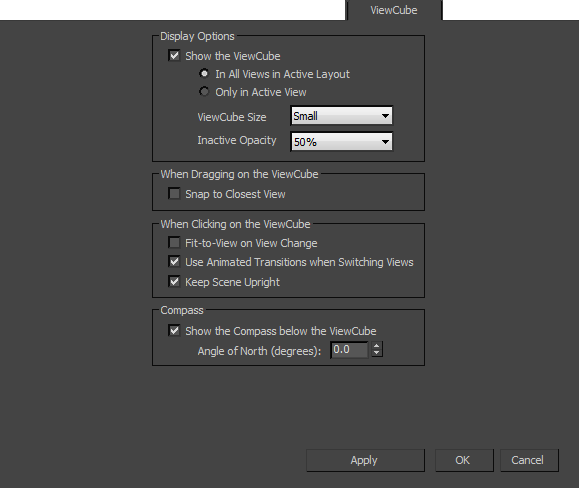Image resolution: width=579 pixels, height=488 pixels.
Task: Click the Apply button
Action: [365, 460]
